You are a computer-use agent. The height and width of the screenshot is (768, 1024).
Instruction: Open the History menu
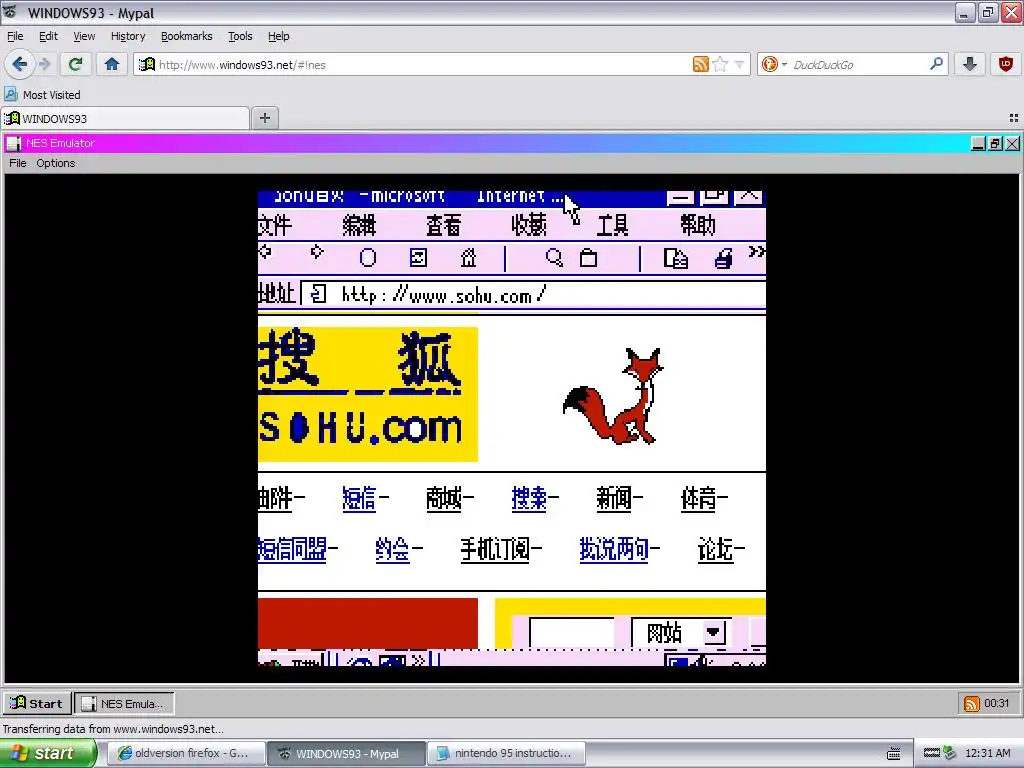(x=127, y=36)
